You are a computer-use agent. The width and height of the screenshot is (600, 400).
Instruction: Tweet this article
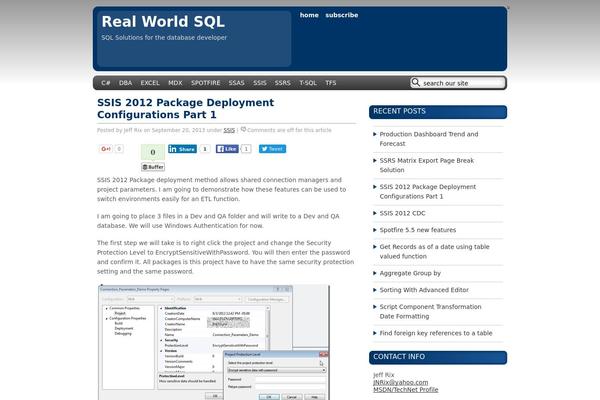click(x=272, y=149)
